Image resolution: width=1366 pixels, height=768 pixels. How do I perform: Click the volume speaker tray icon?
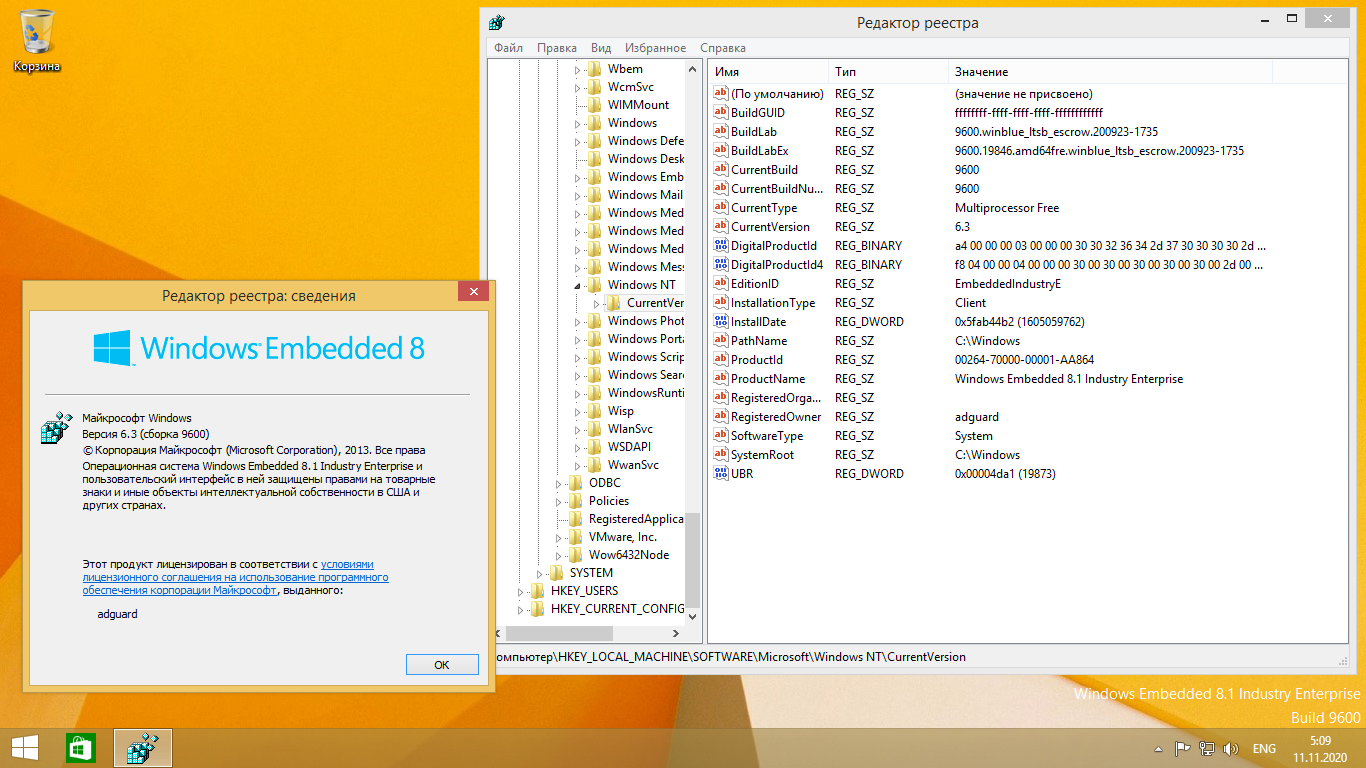coord(1232,748)
